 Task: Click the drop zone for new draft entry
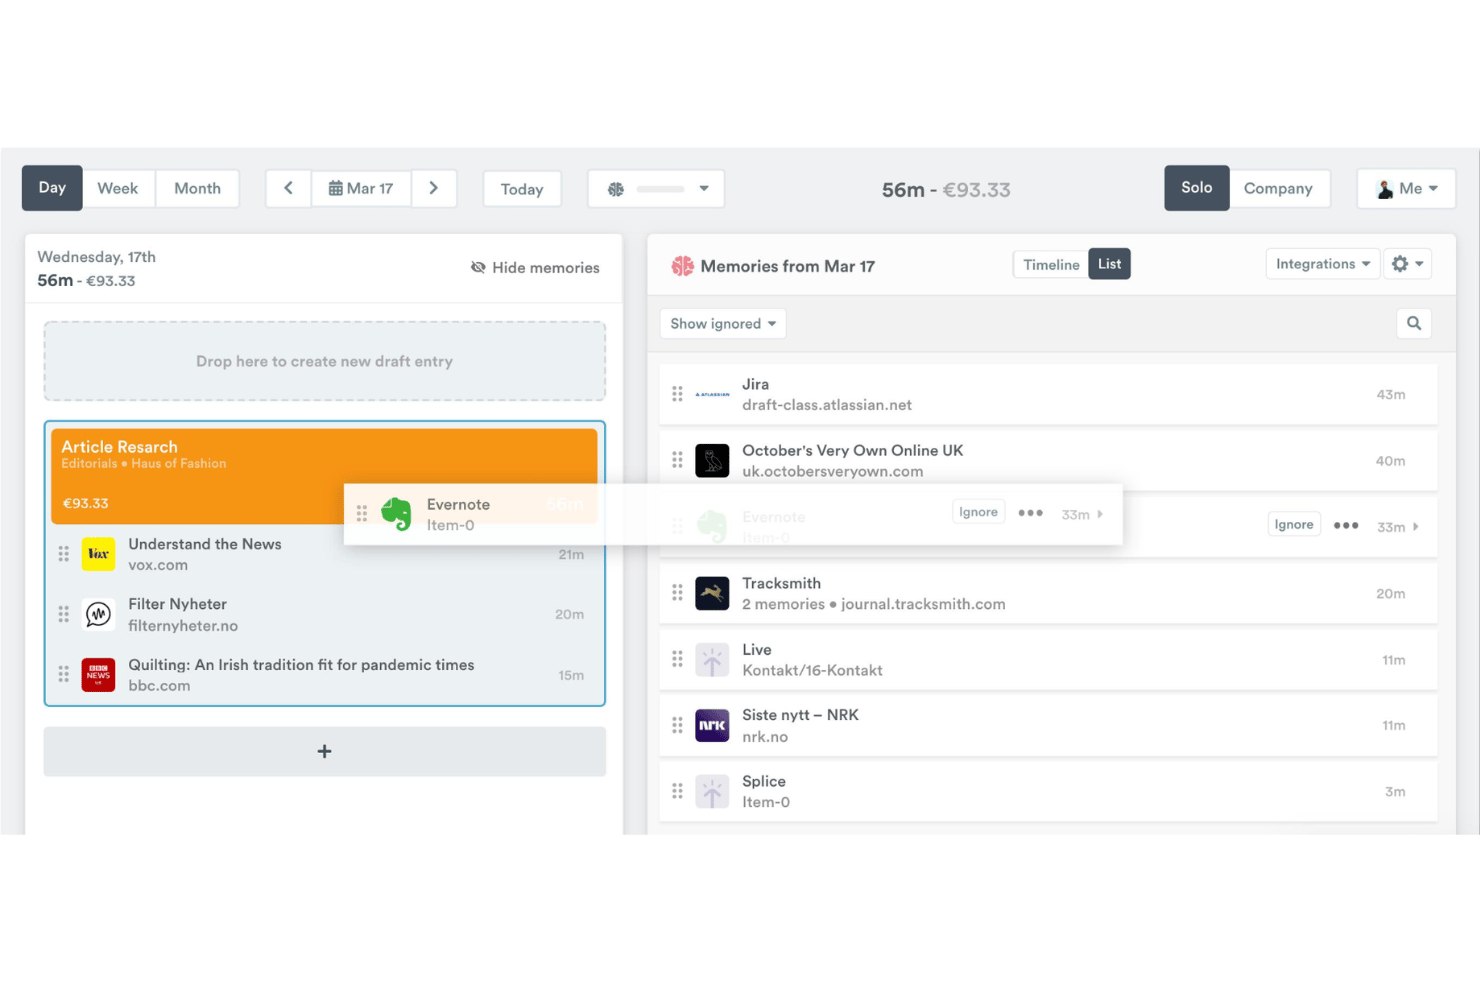click(324, 361)
